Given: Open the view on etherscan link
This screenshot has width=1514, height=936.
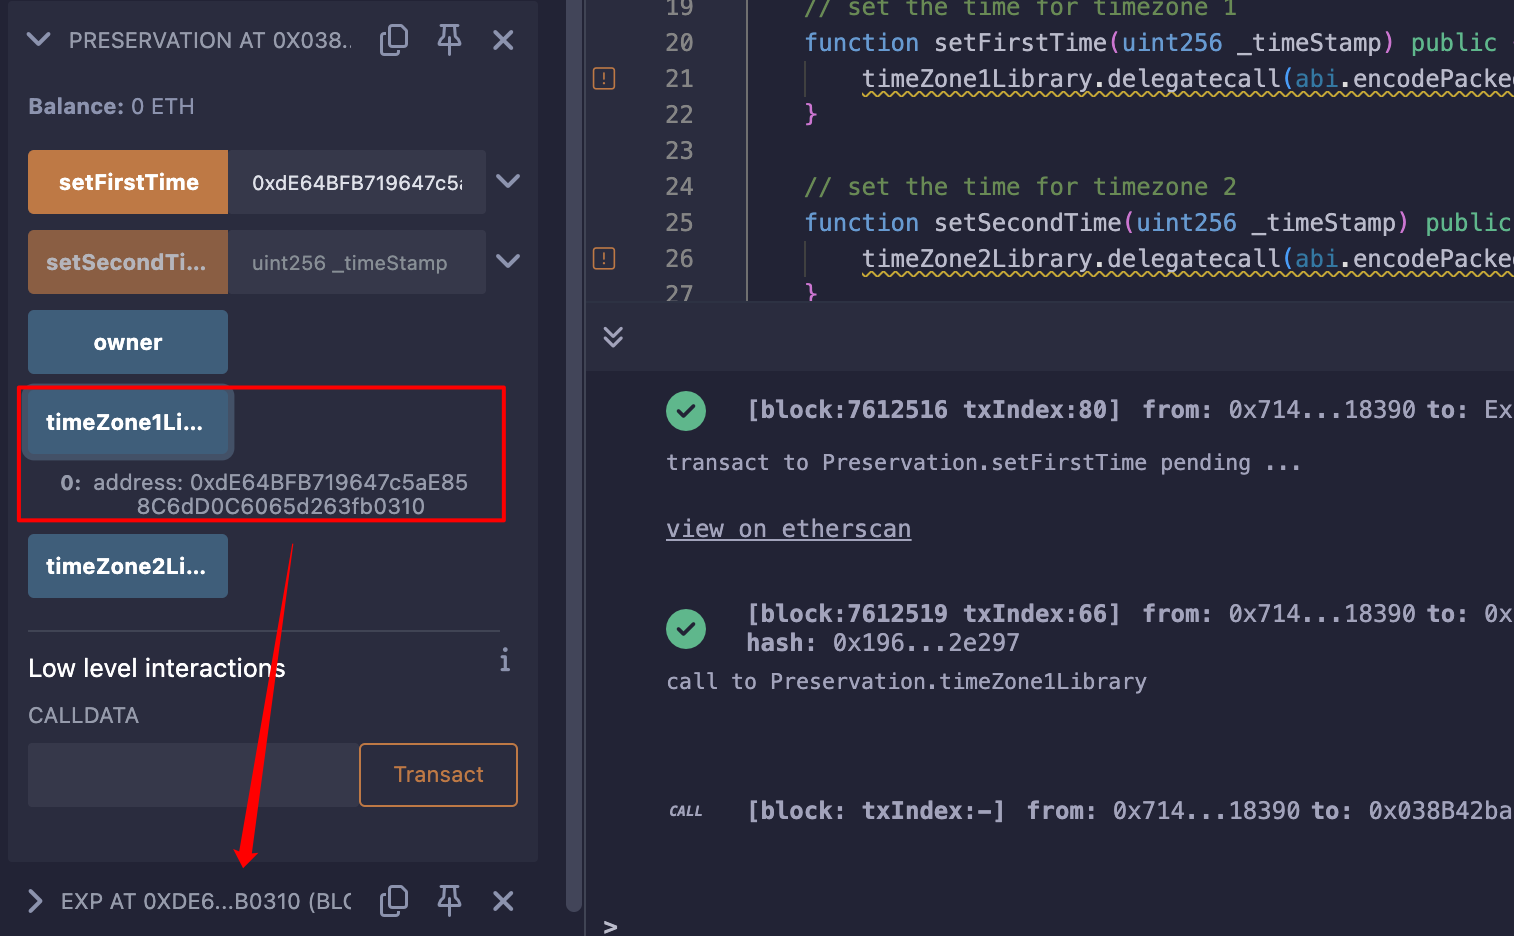Looking at the screenshot, I should pyautogui.click(x=788, y=529).
